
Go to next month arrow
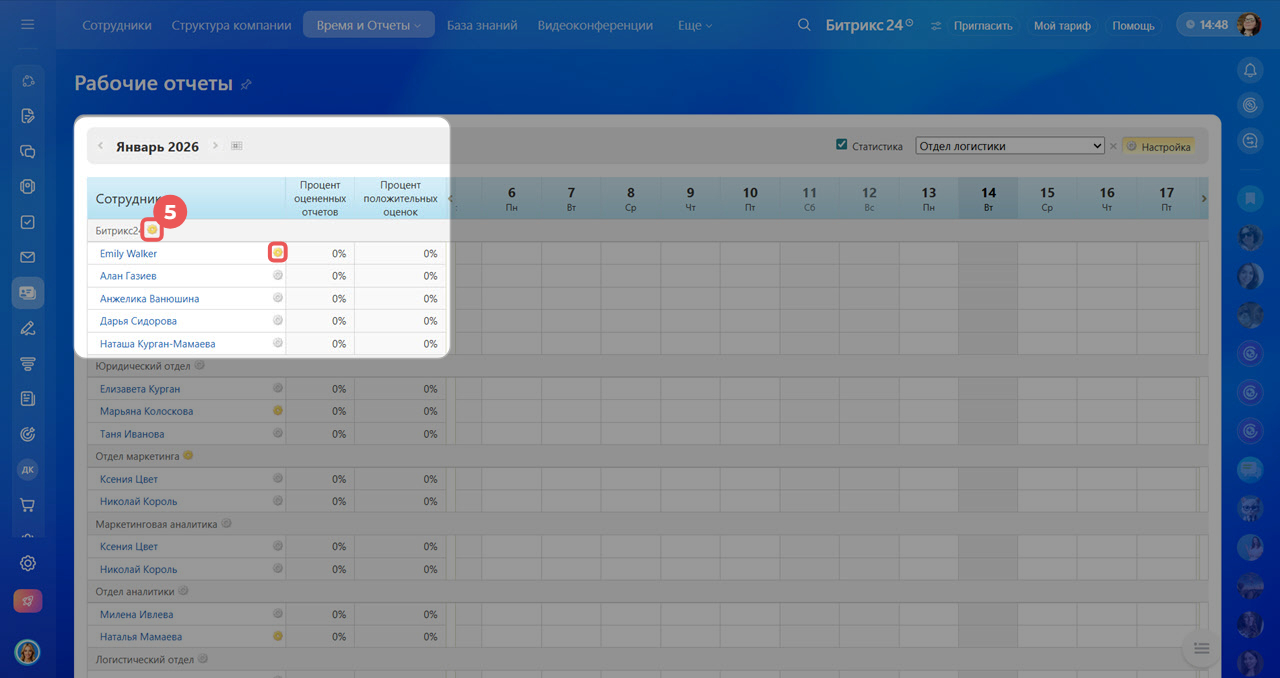[x=215, y=146]
